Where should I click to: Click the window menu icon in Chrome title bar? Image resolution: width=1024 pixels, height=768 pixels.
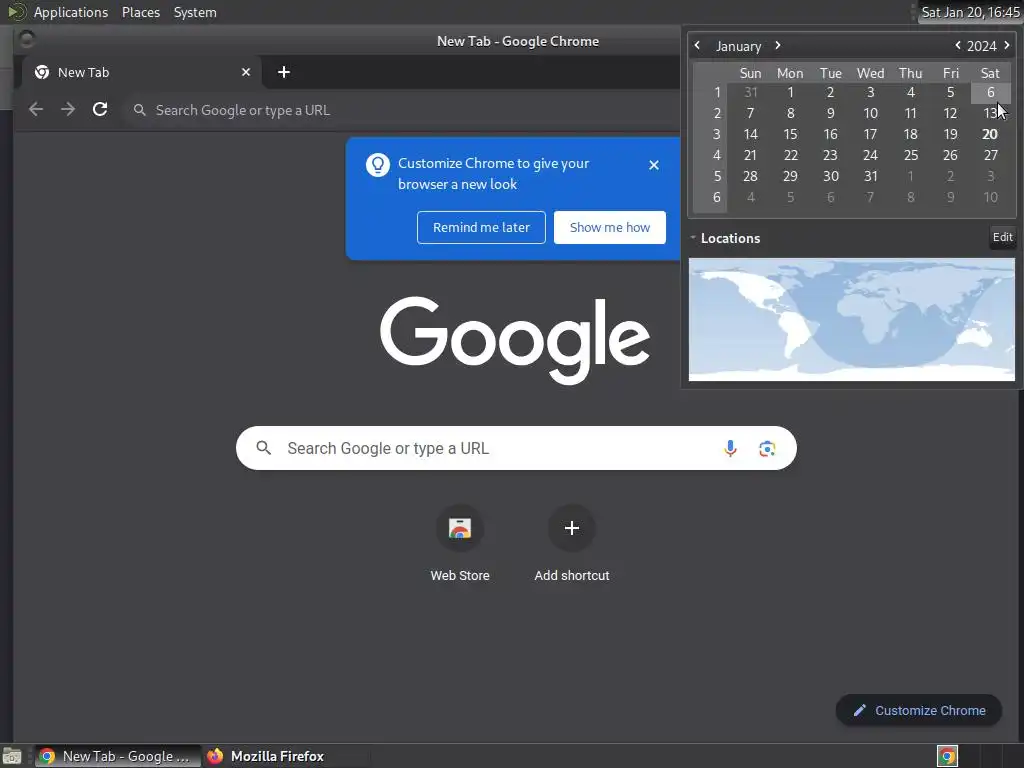(x=27, y=40)
